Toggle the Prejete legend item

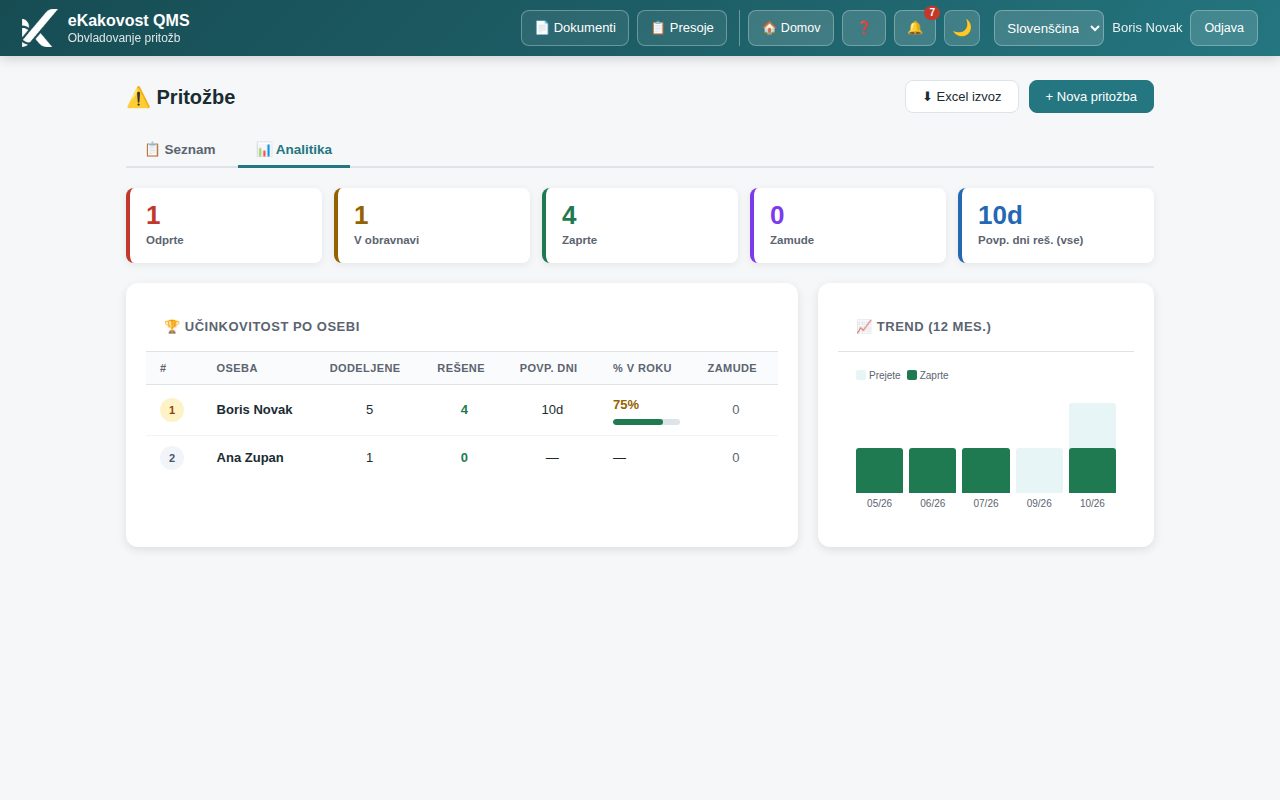tap(878, 375)
